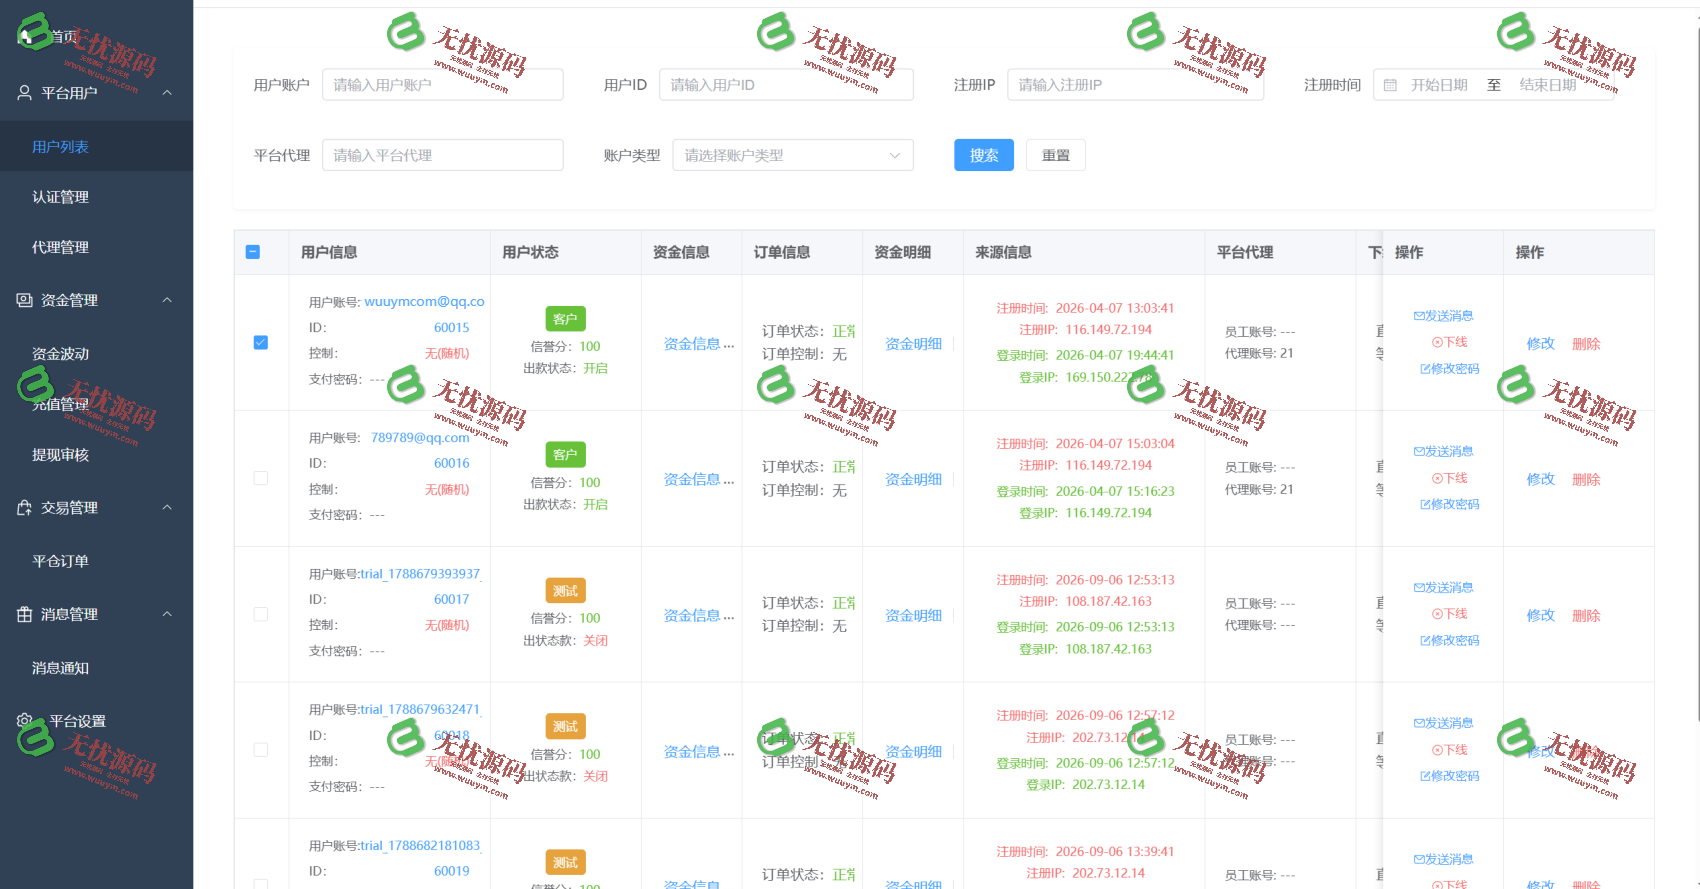Click the 重置 button
This screenshot has width=1700, height=889.
(1056, 155)
